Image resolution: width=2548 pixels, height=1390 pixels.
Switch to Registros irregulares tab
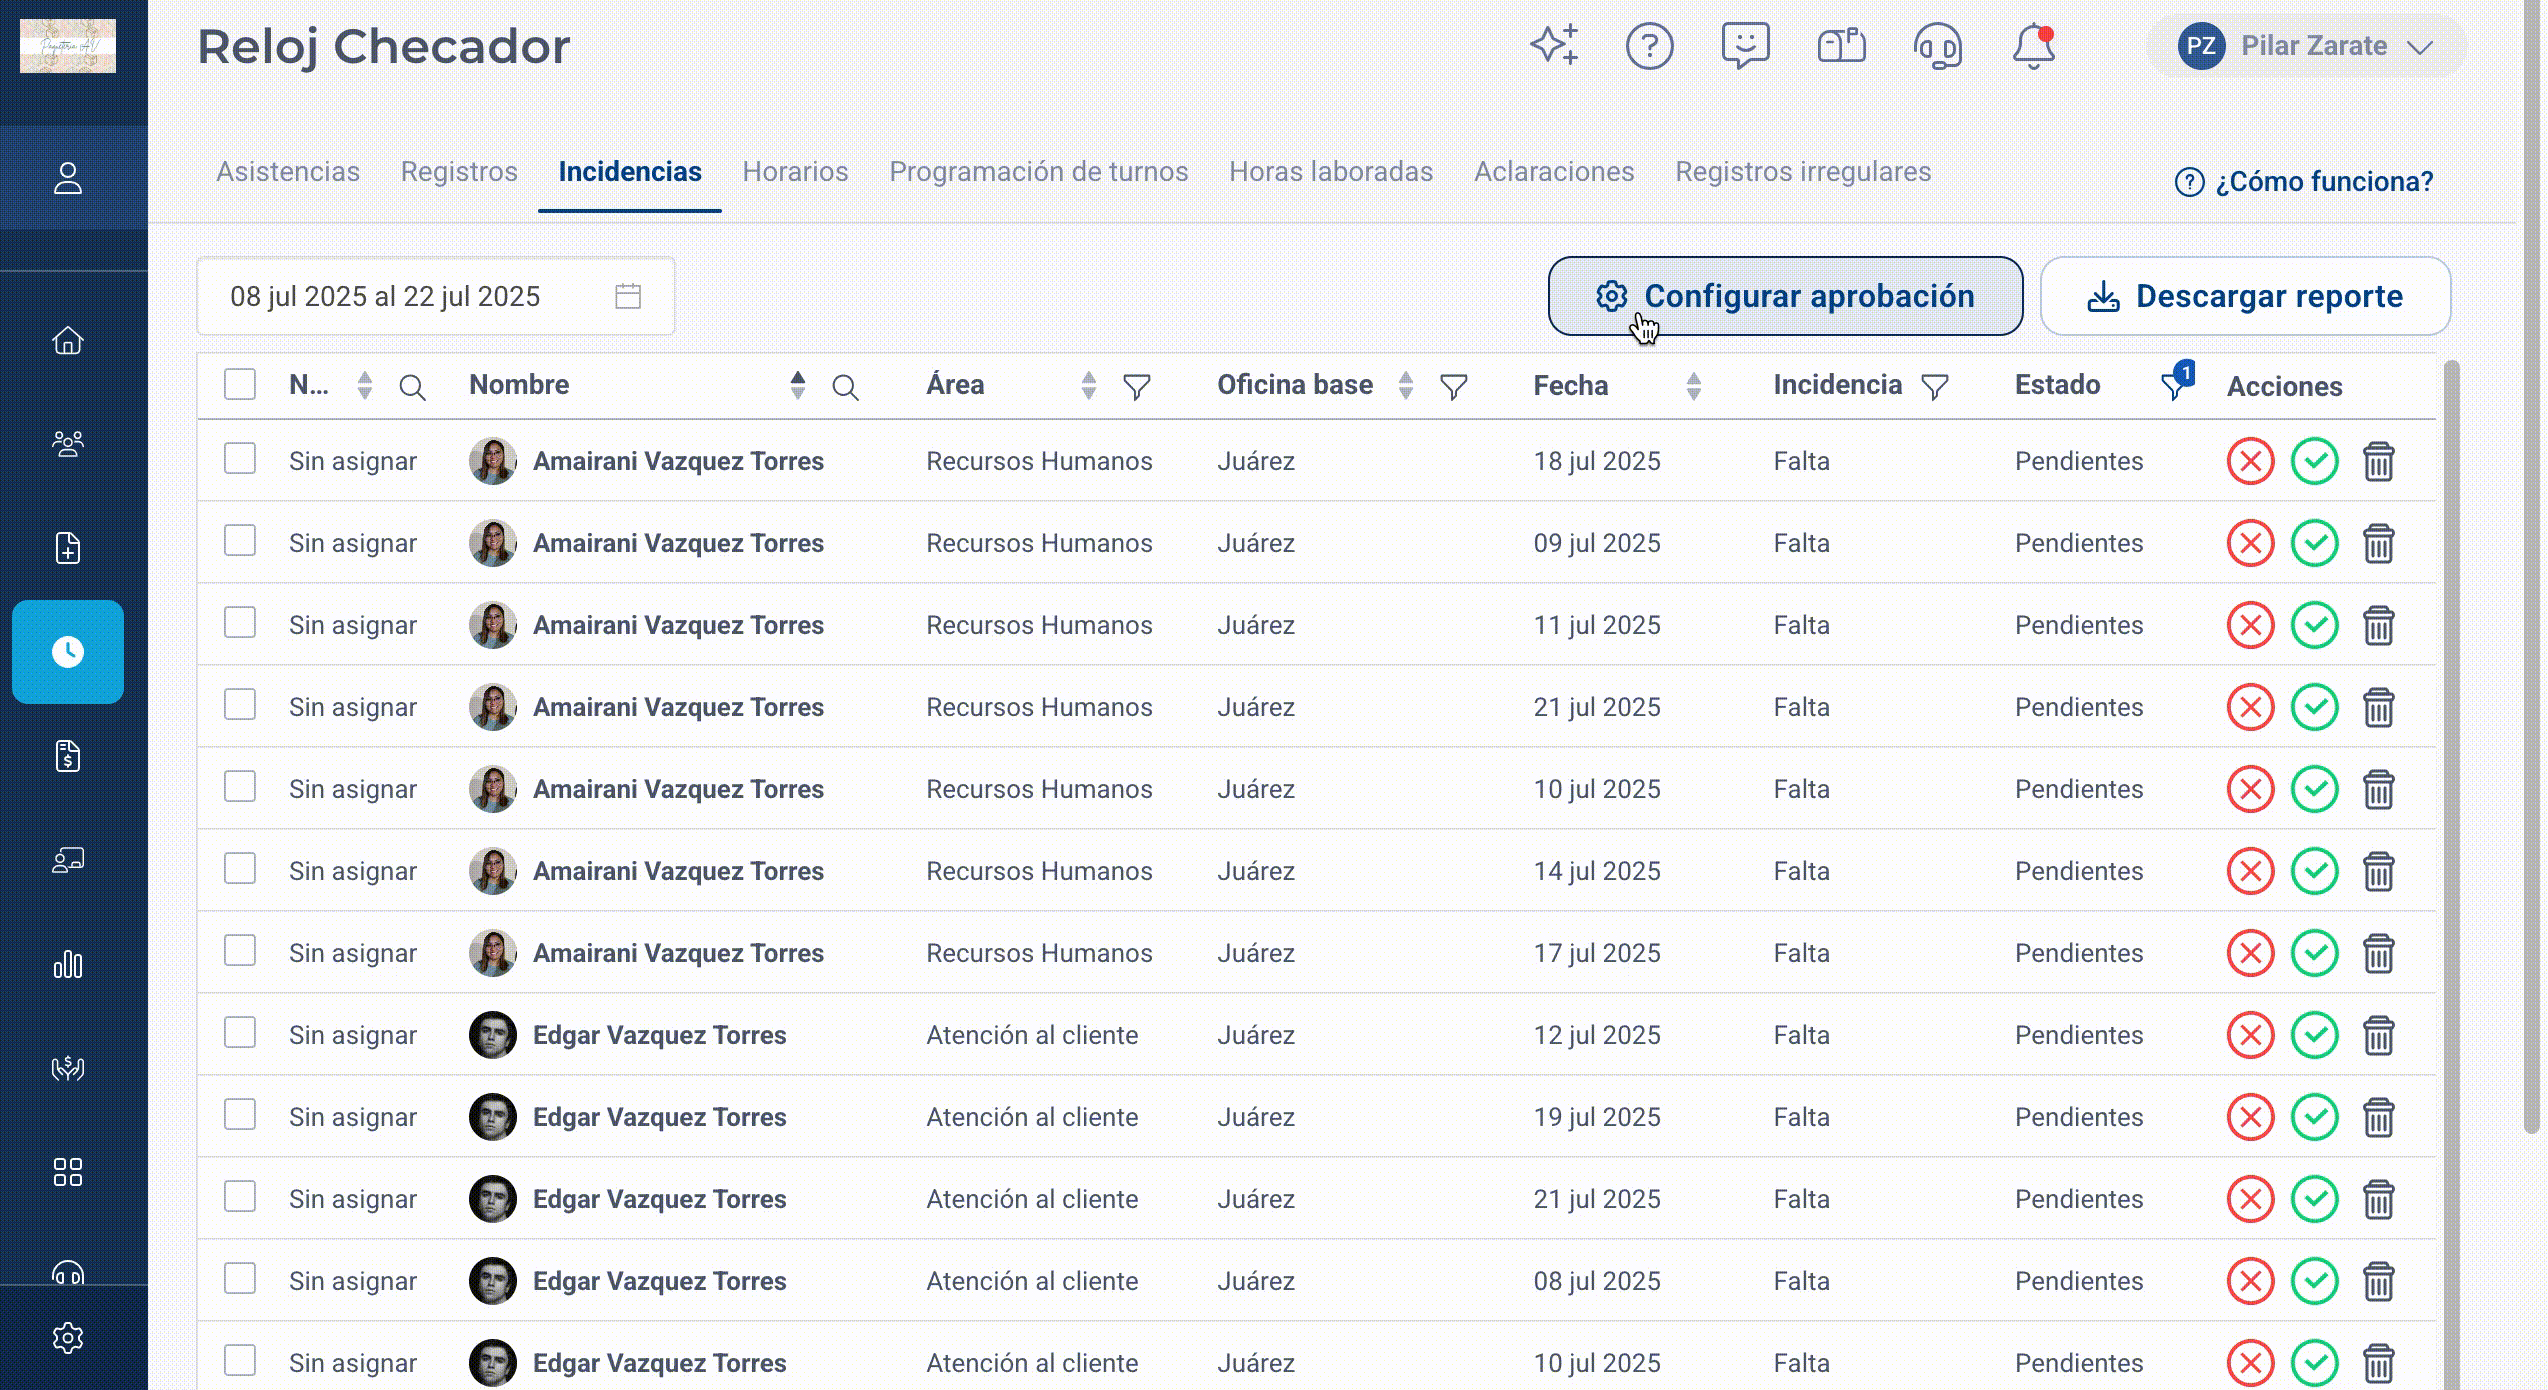(1803, 172)
